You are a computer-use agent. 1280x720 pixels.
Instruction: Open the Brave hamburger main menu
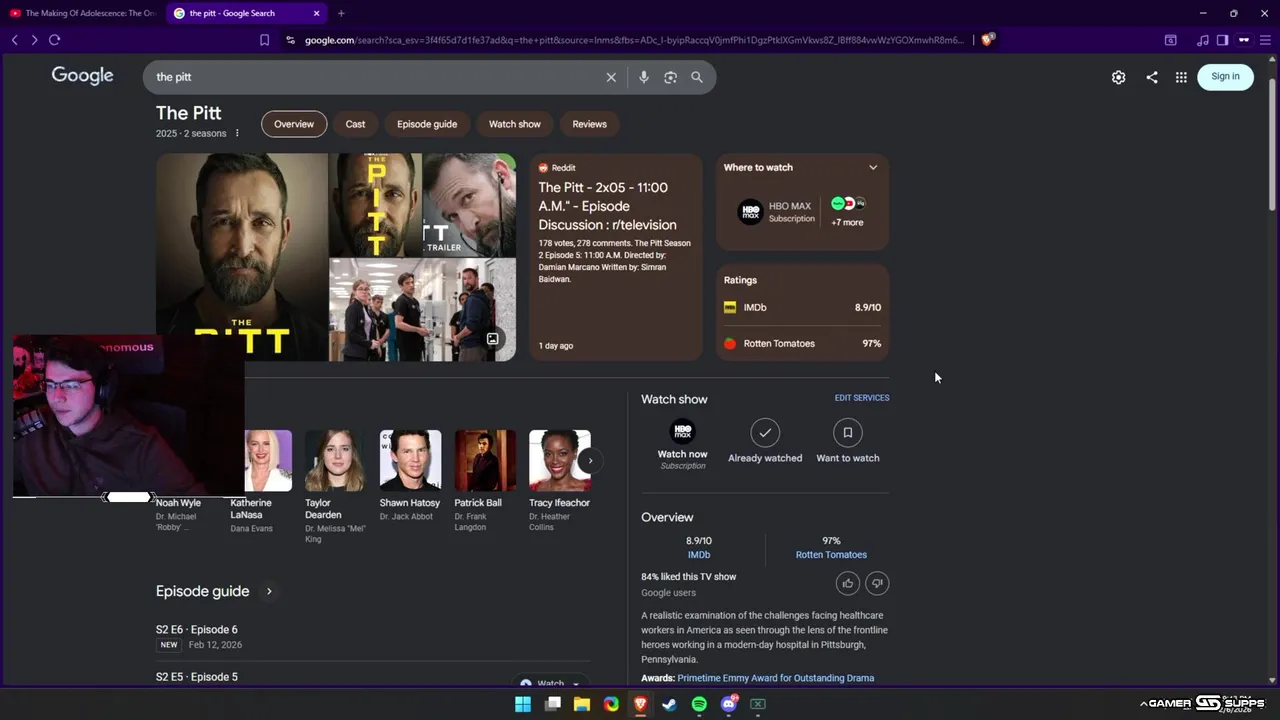[x=1264, y=40]
